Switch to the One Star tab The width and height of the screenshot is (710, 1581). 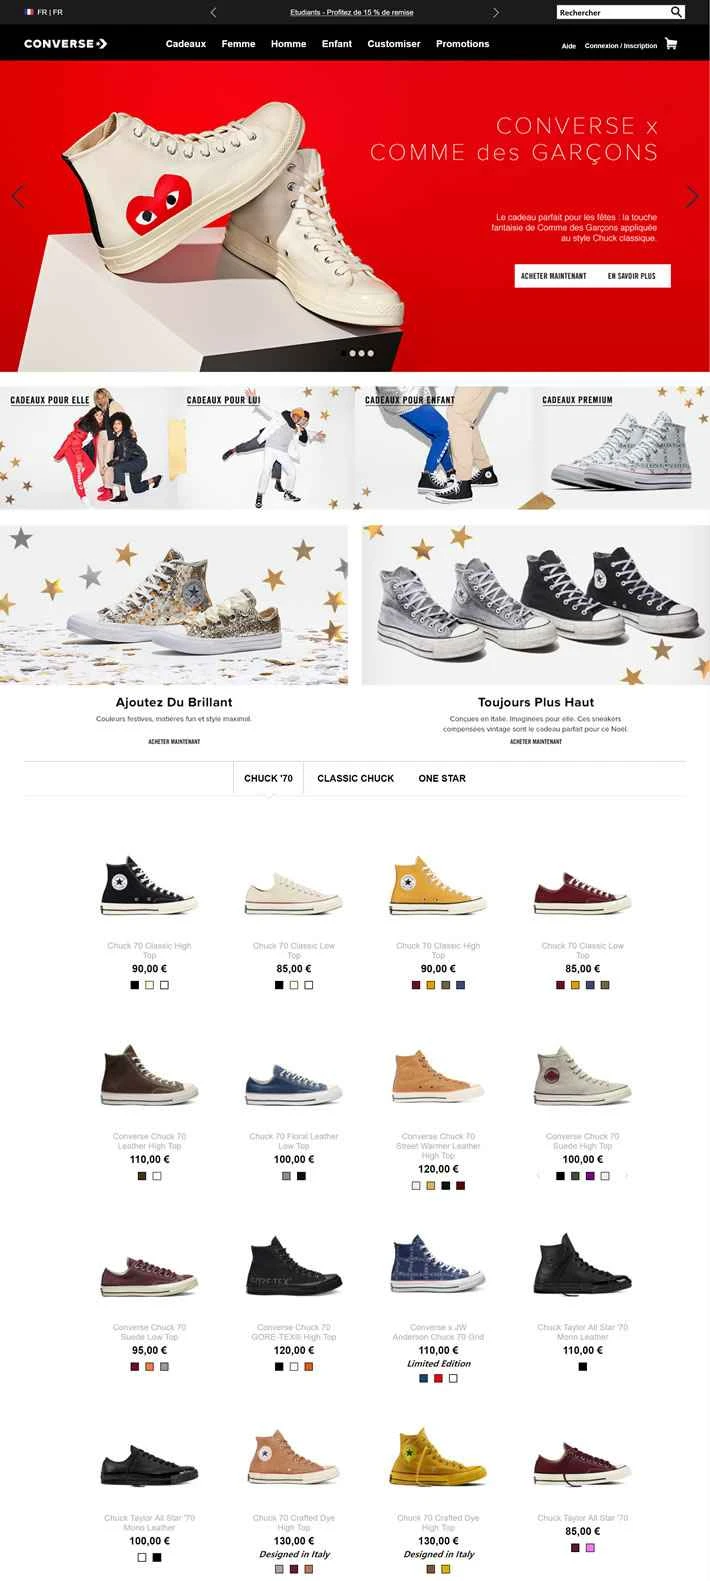[x=442, y=778]
